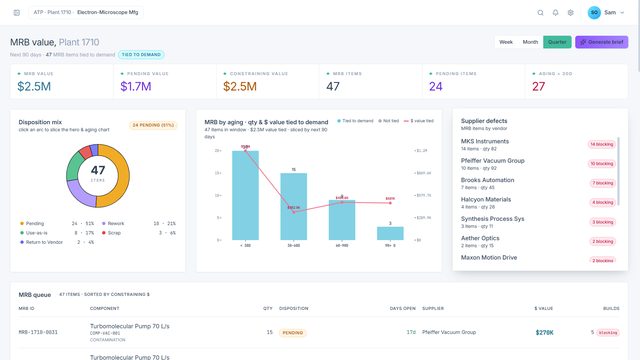Click the 60-90d aging bar
The height and width of the screenshot is (360, 640).
[x=342, y=220]
